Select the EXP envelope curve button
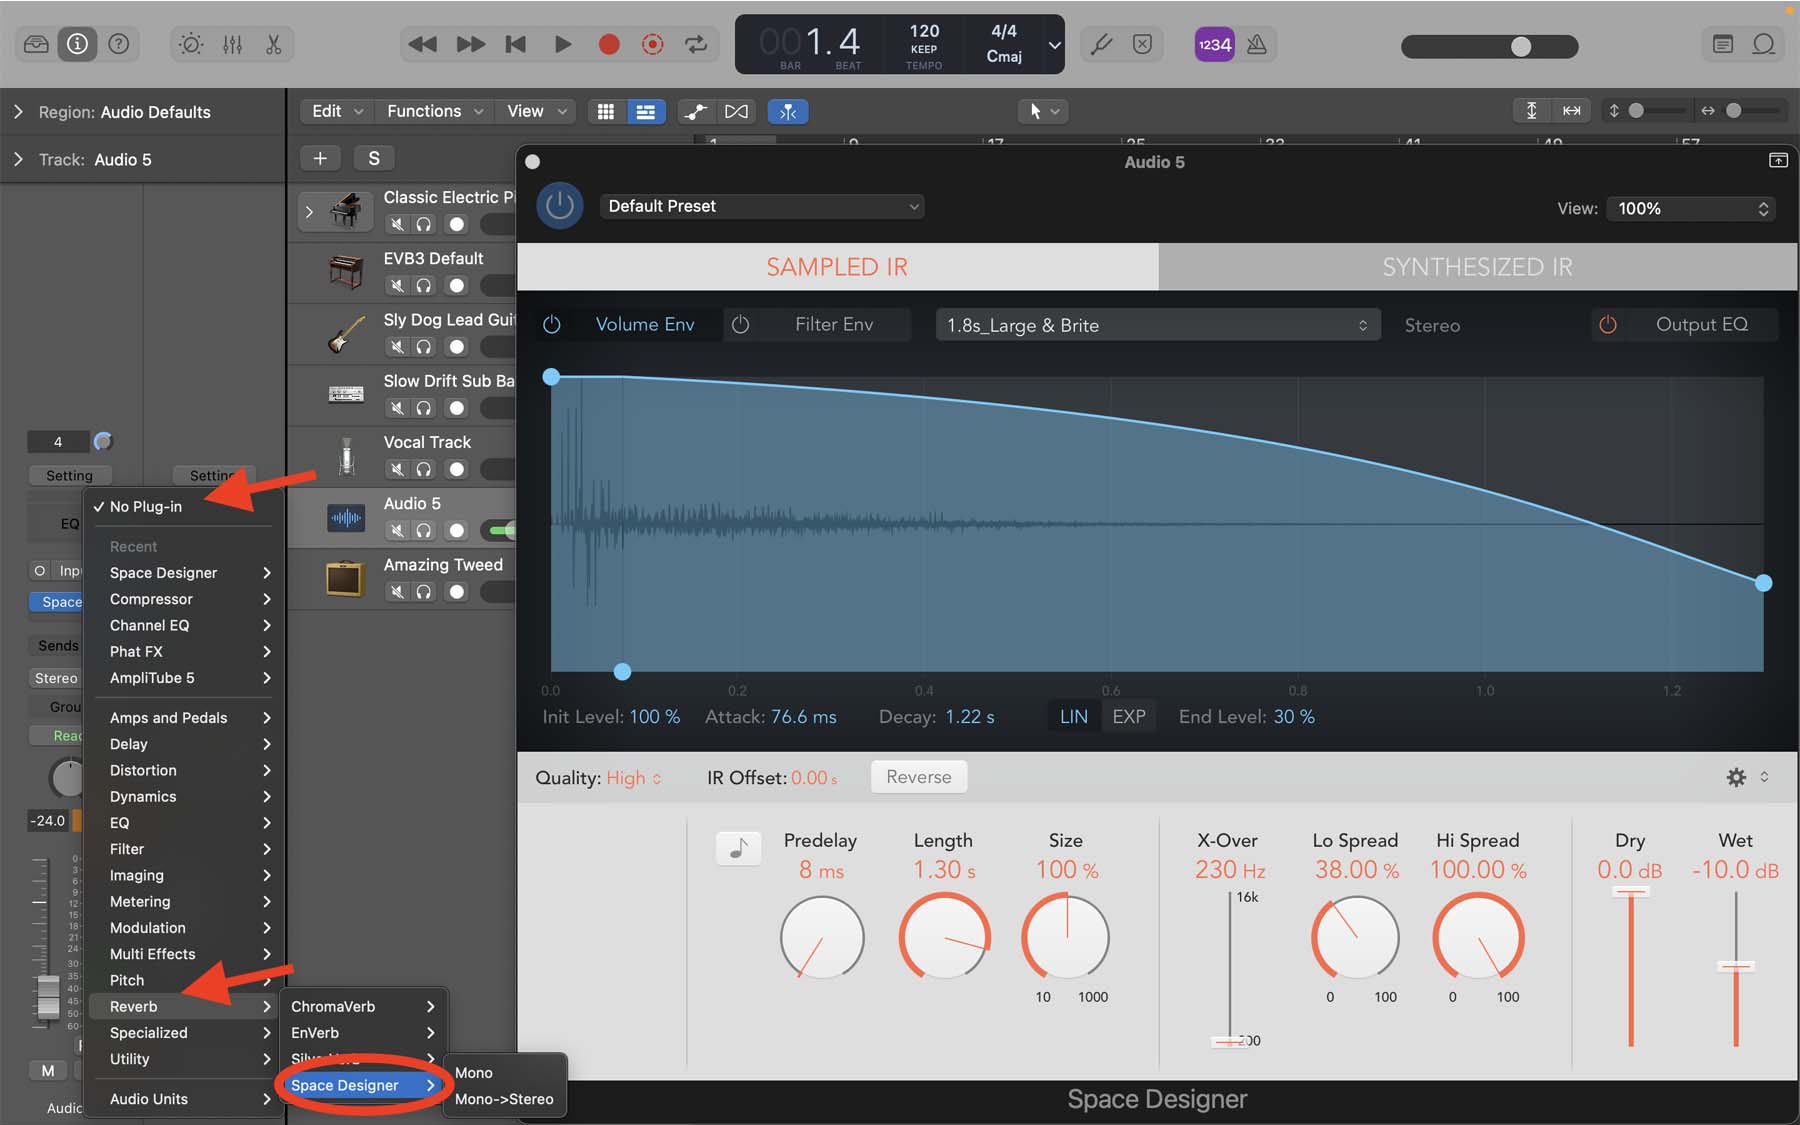 coord(1129,716)
